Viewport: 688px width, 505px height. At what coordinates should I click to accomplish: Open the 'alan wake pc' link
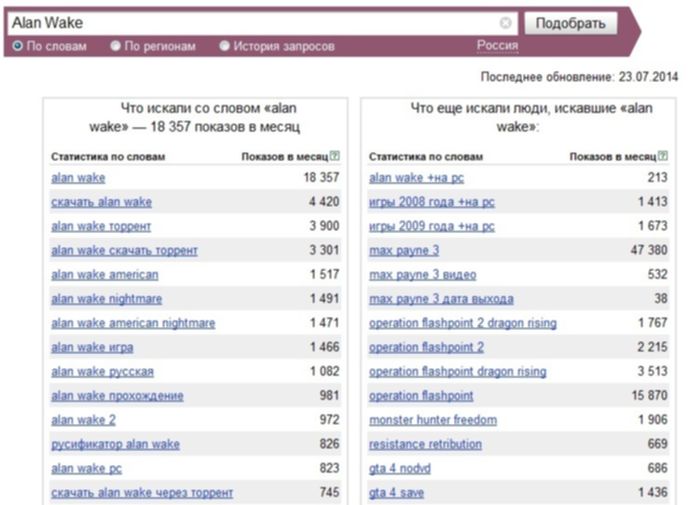(86, 468)
